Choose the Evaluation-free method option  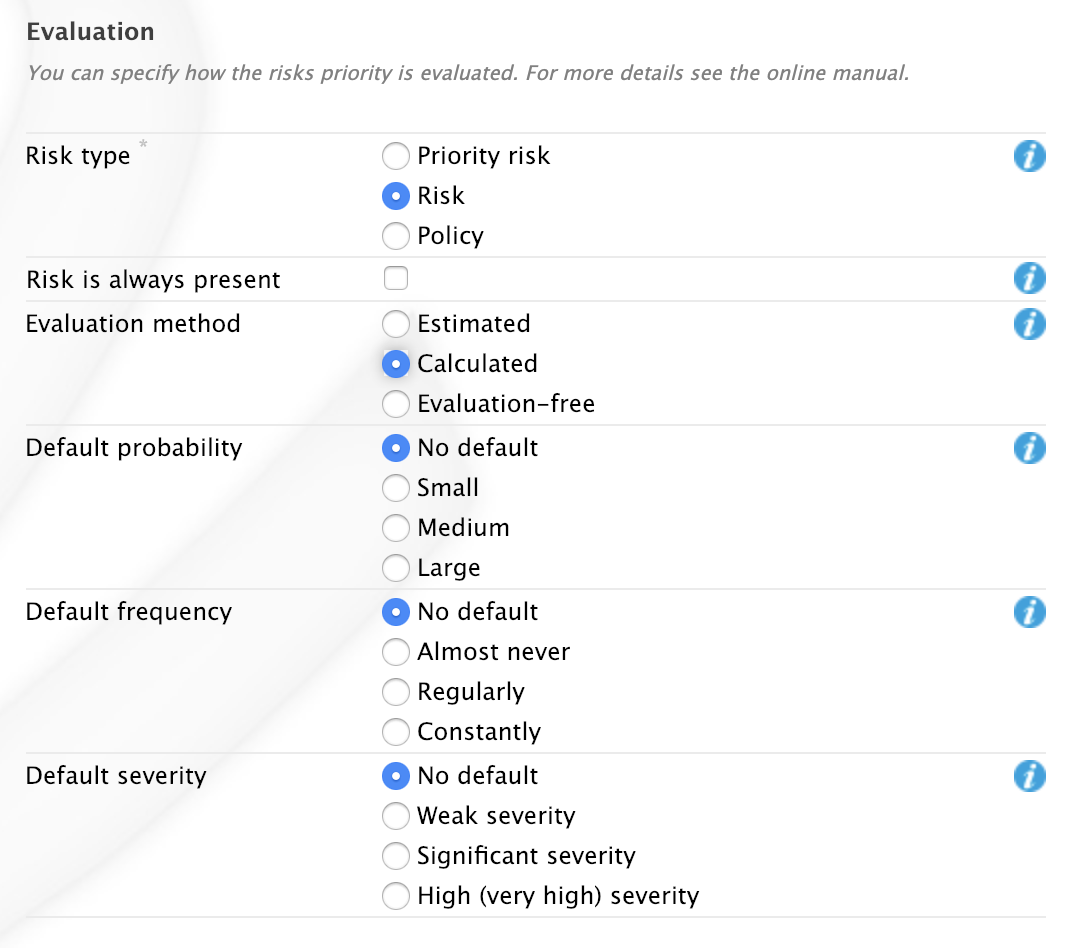[x=396, y=404]
